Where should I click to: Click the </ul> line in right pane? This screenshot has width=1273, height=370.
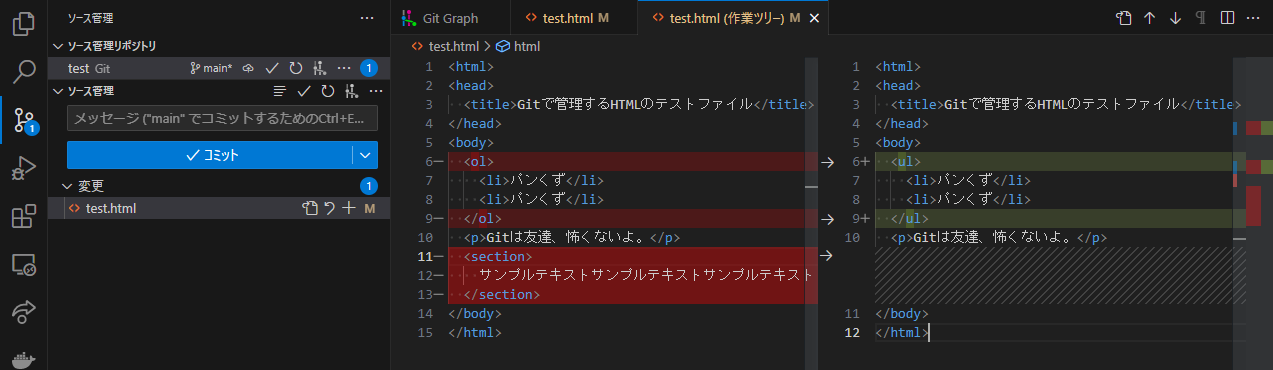pyautogui.click(x=910, y=219)
